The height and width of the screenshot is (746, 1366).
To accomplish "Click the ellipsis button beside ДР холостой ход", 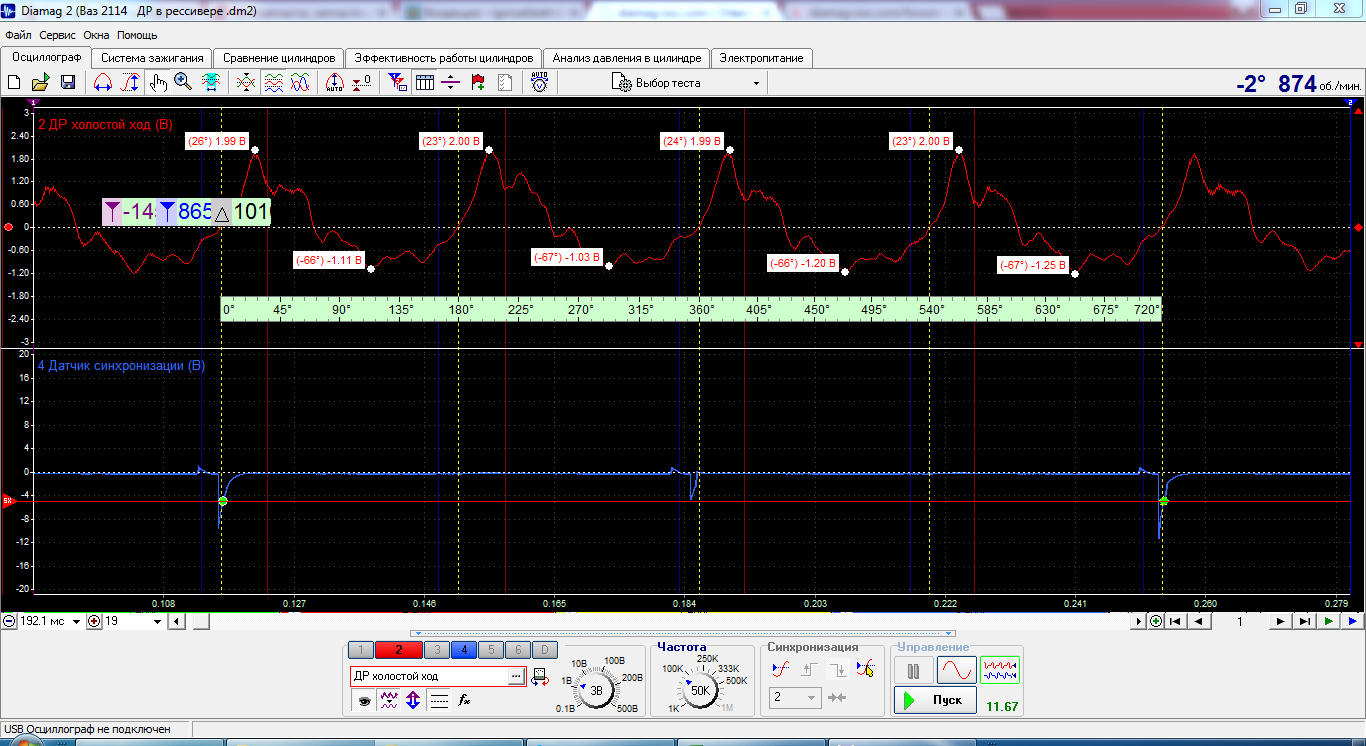I will [x=516, y=676].
